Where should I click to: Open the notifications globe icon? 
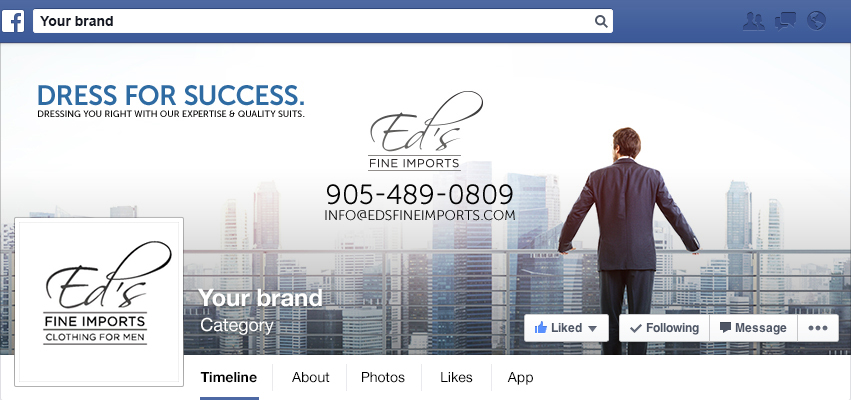coord(816,21)
